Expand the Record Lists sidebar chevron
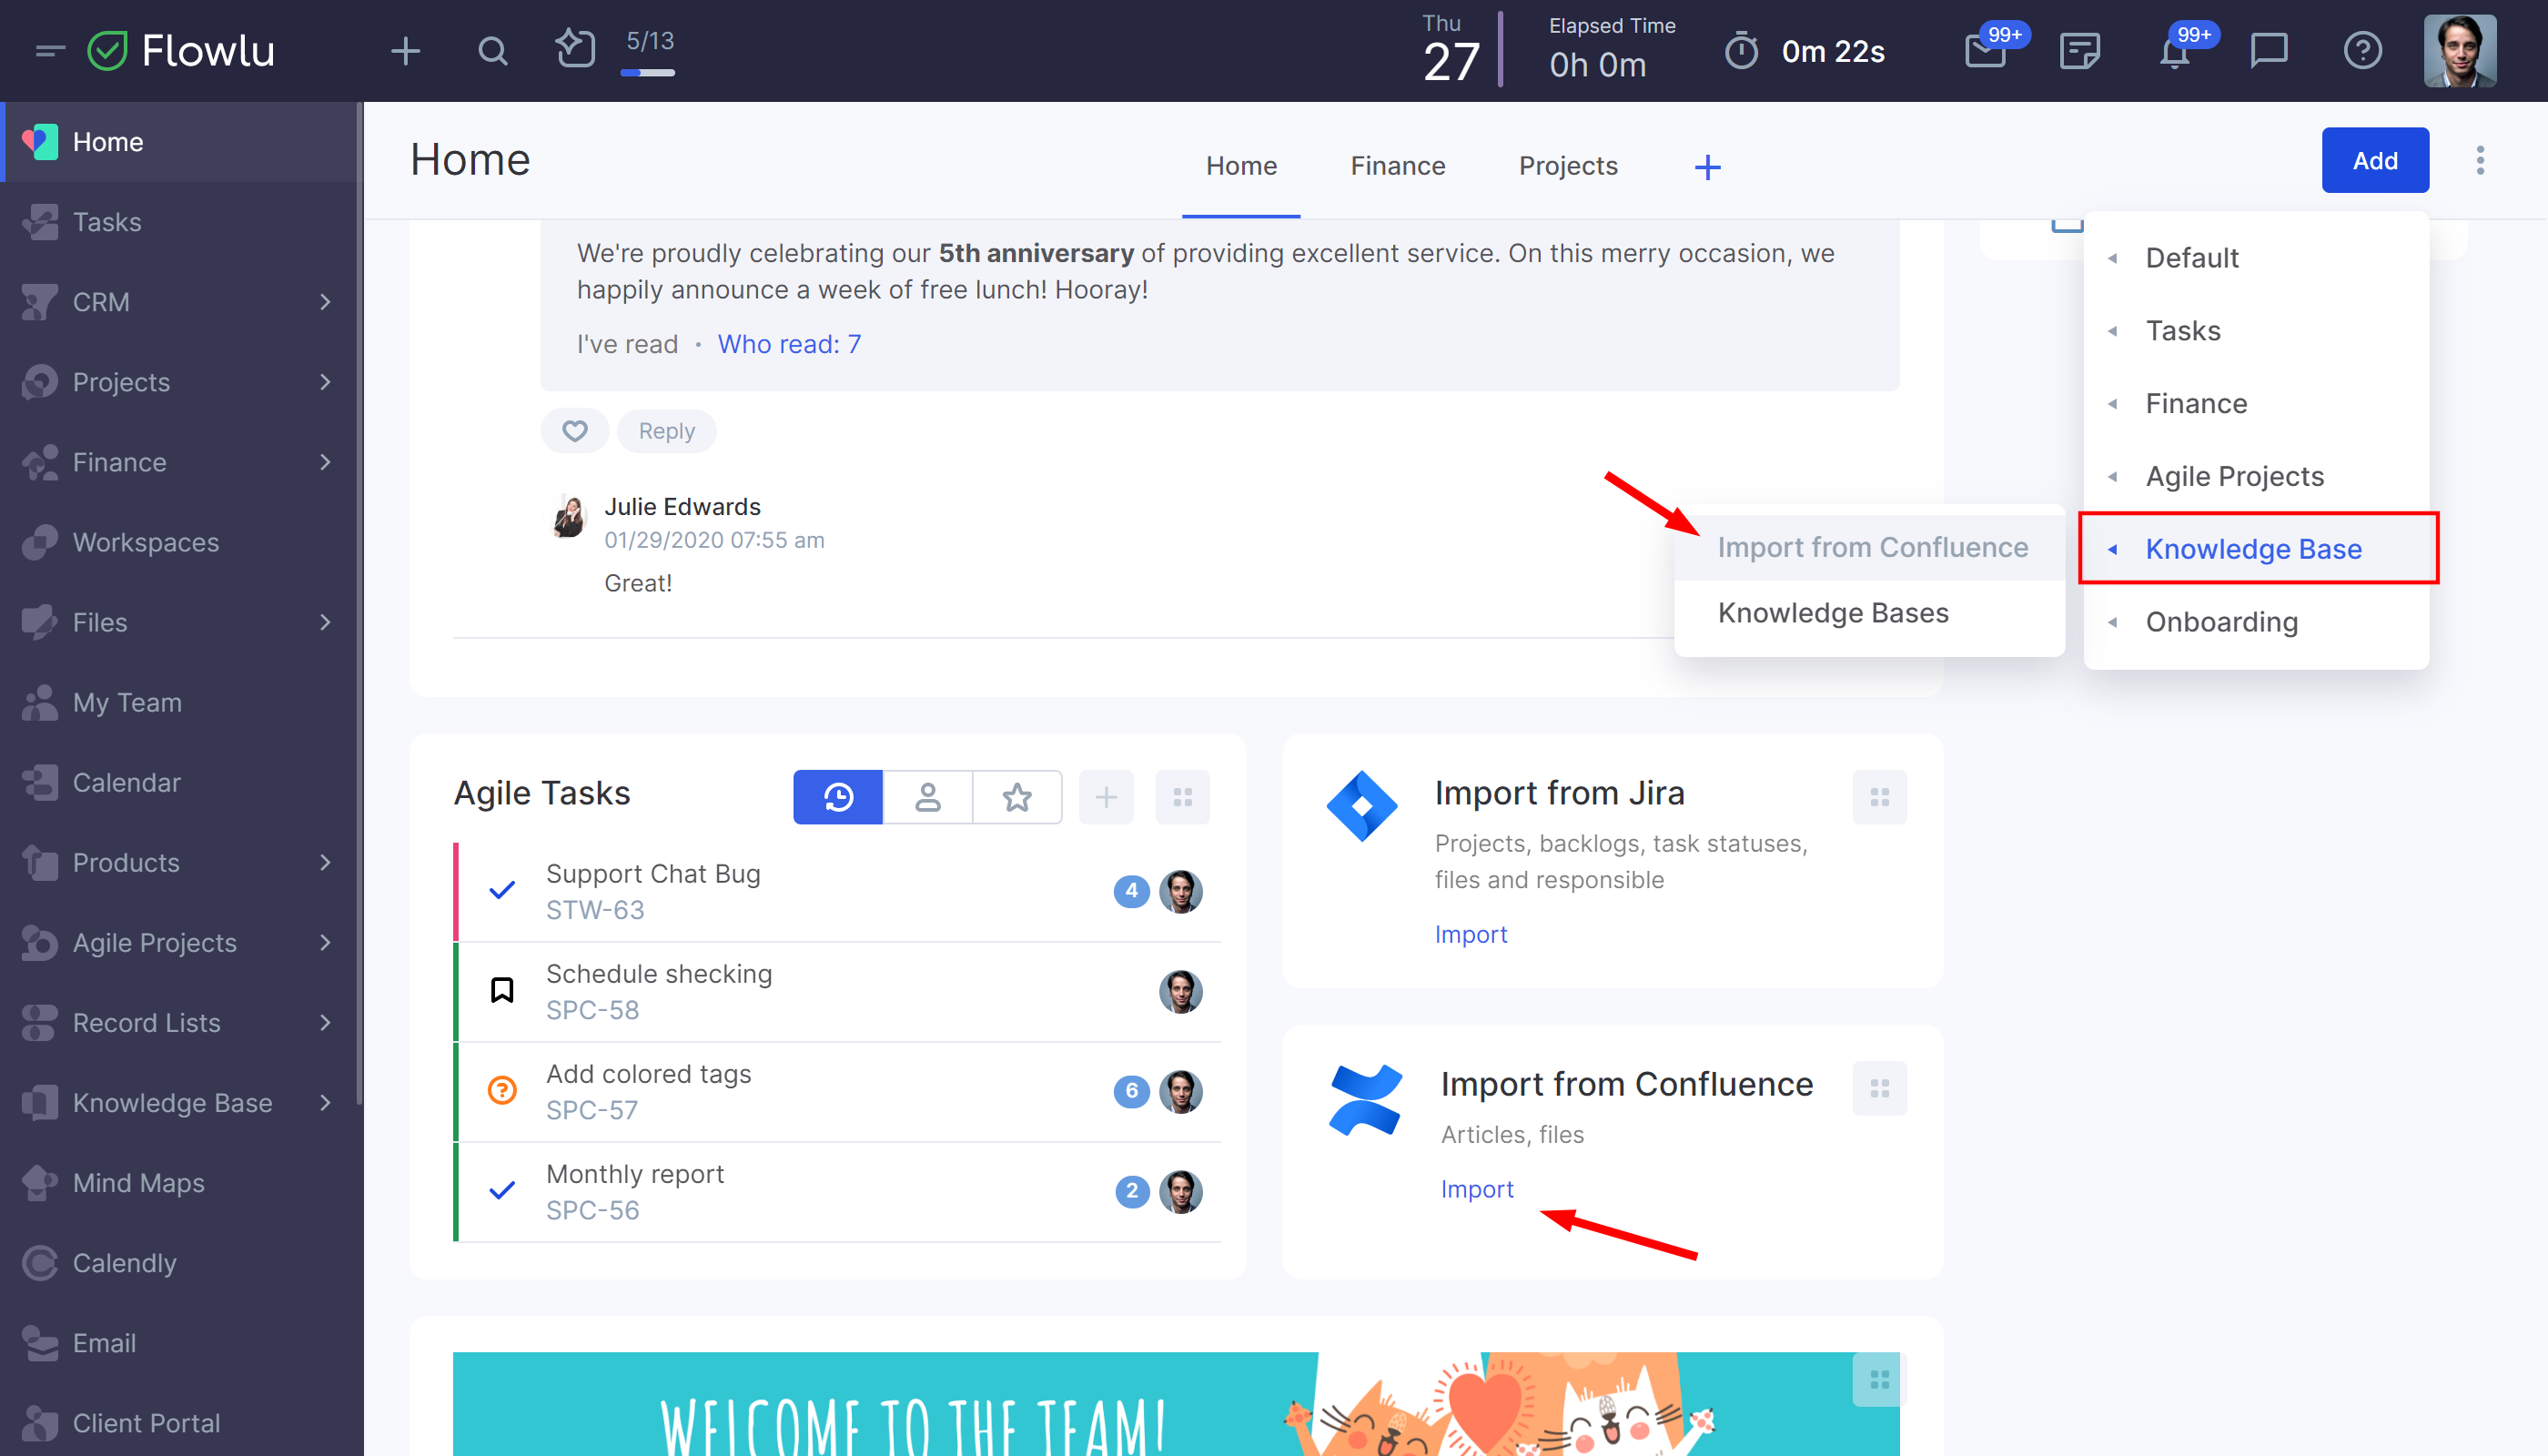 pos(325,1022)
